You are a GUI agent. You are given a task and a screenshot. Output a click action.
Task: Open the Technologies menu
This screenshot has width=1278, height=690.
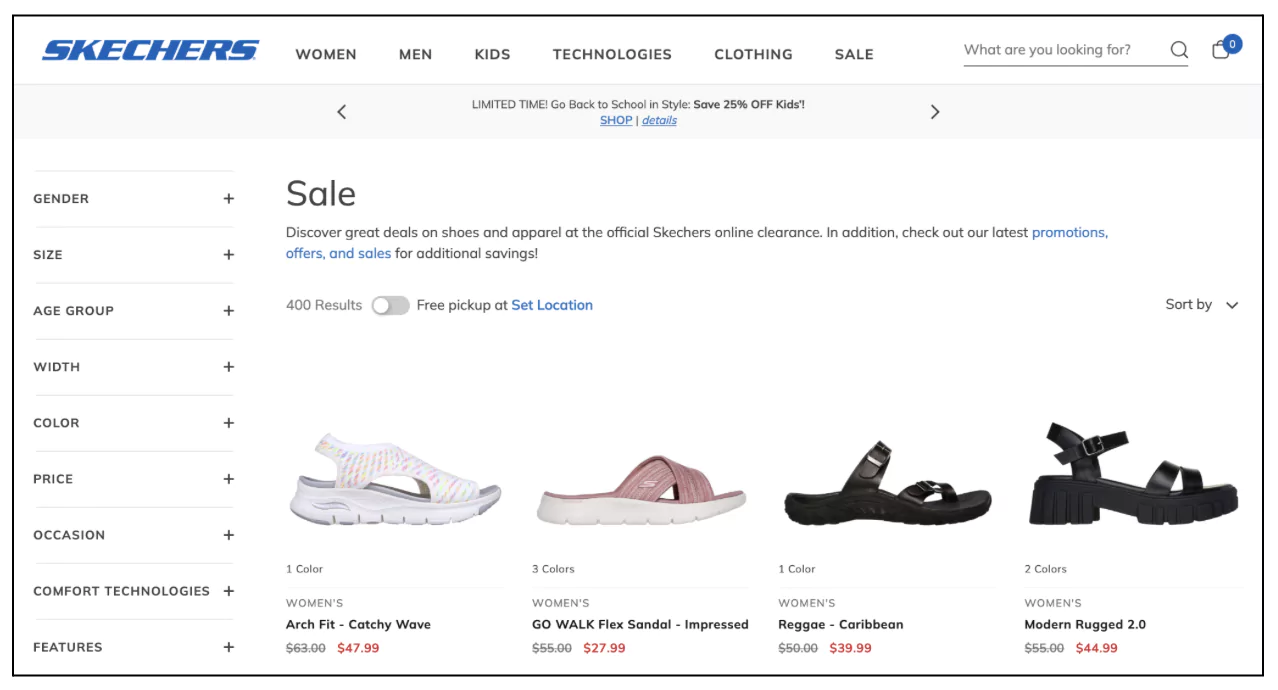point(612,54)
